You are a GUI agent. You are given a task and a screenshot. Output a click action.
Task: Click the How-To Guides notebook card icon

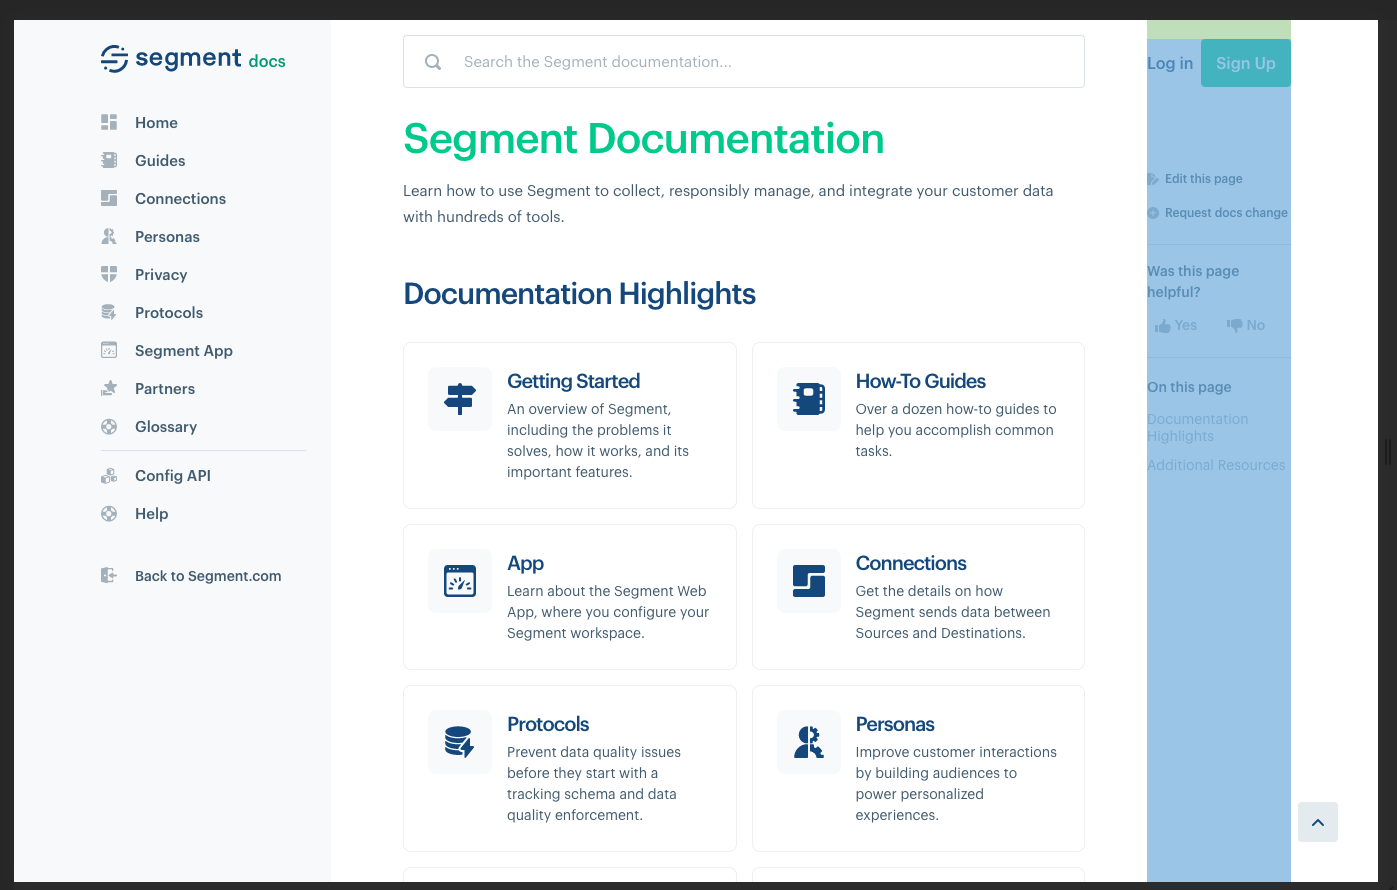point(809,399)
